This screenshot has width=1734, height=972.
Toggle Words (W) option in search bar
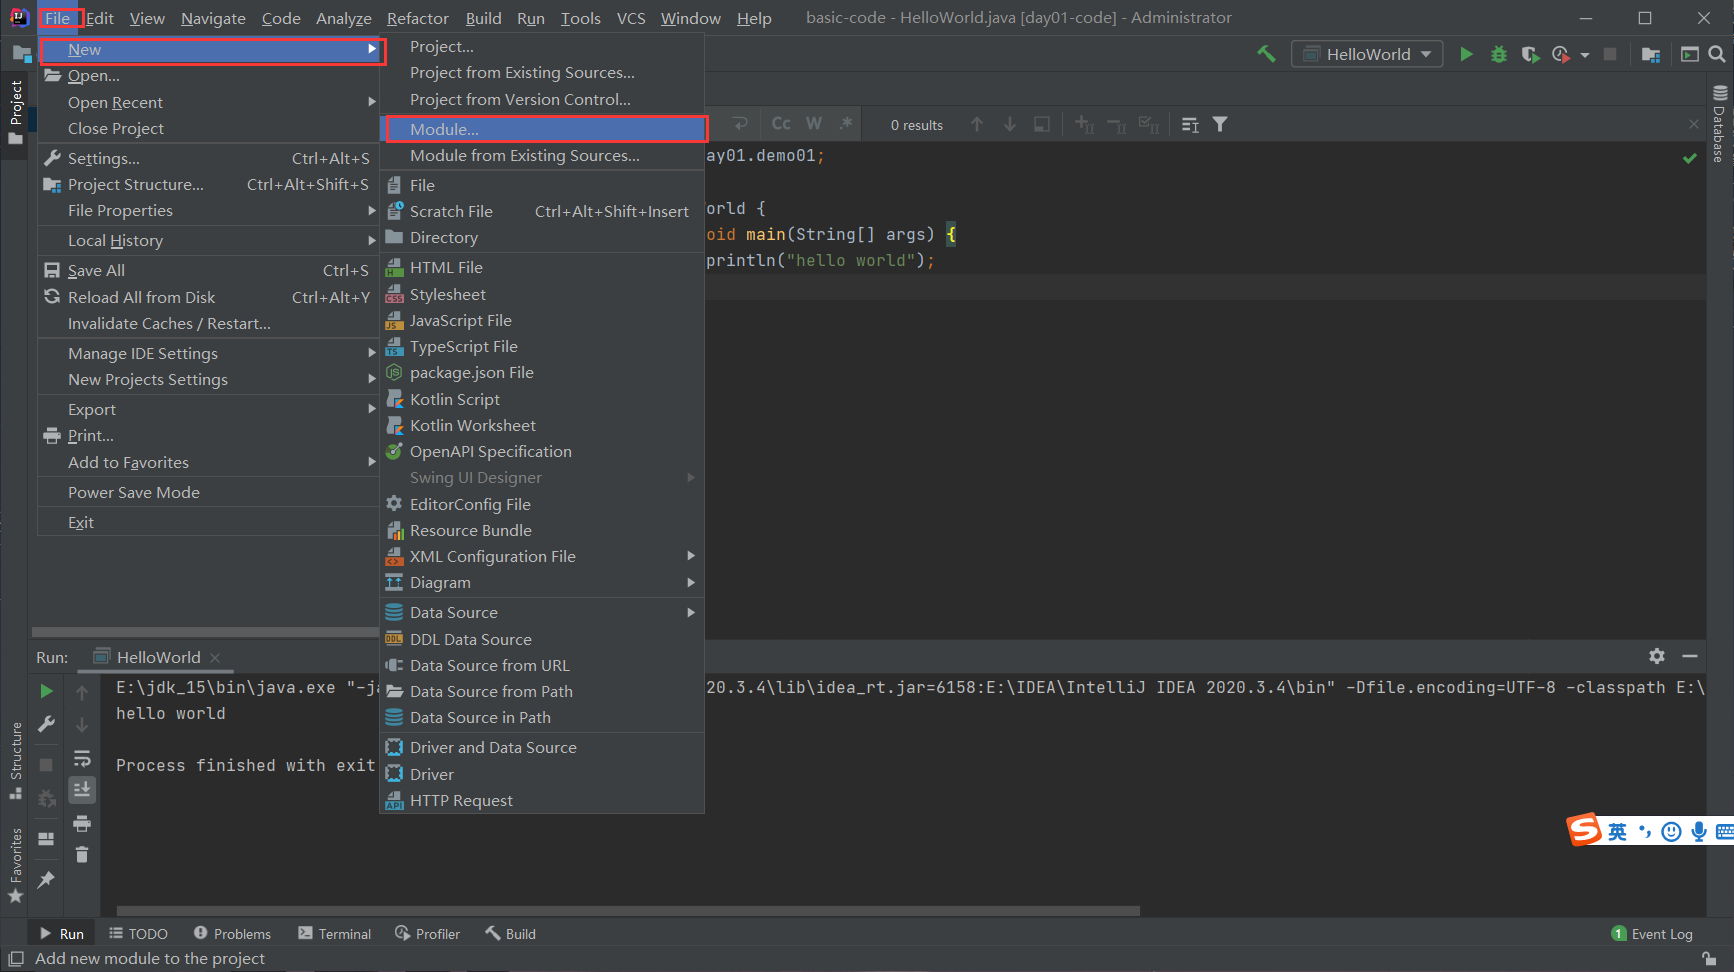click(x=814, y=123)
